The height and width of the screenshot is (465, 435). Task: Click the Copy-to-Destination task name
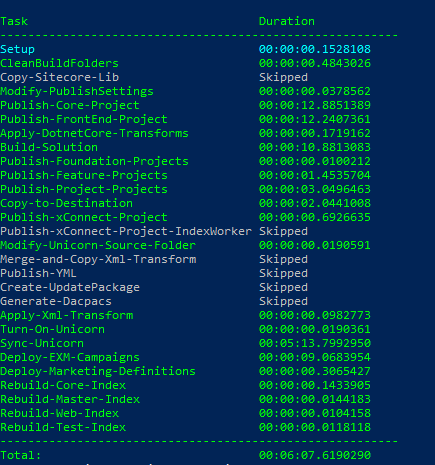coord(66,203)
